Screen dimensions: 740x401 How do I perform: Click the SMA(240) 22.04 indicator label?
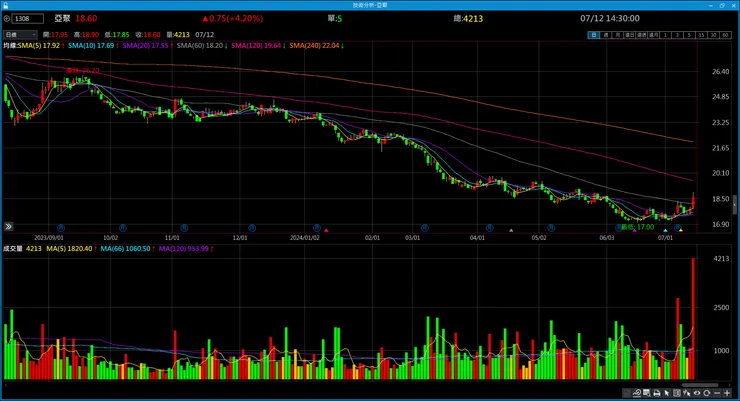(x=314, y=46)
